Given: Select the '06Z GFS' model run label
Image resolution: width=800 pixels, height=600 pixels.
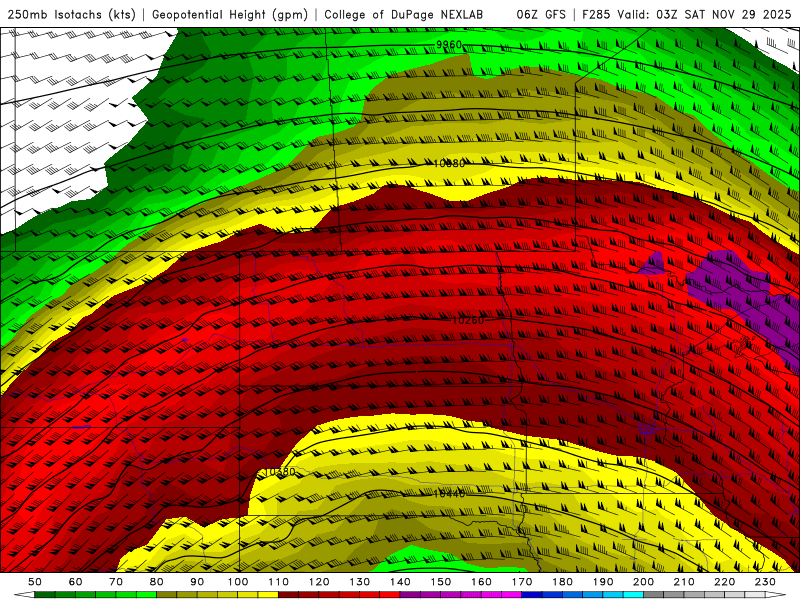Looking at the screenshot, I should (x=541, y=14).
